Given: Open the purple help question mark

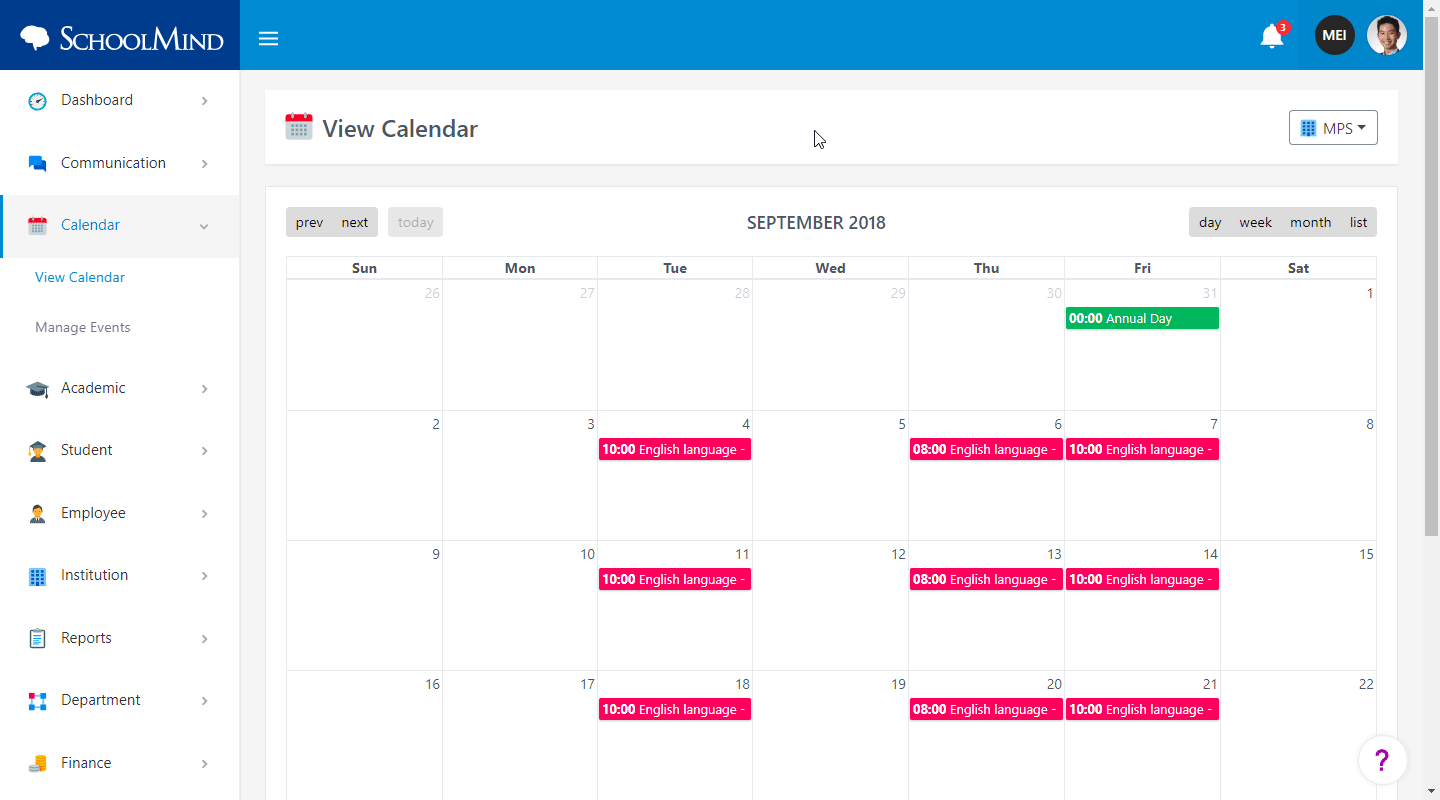Looking at the screenshot, I should (1382, 761).
